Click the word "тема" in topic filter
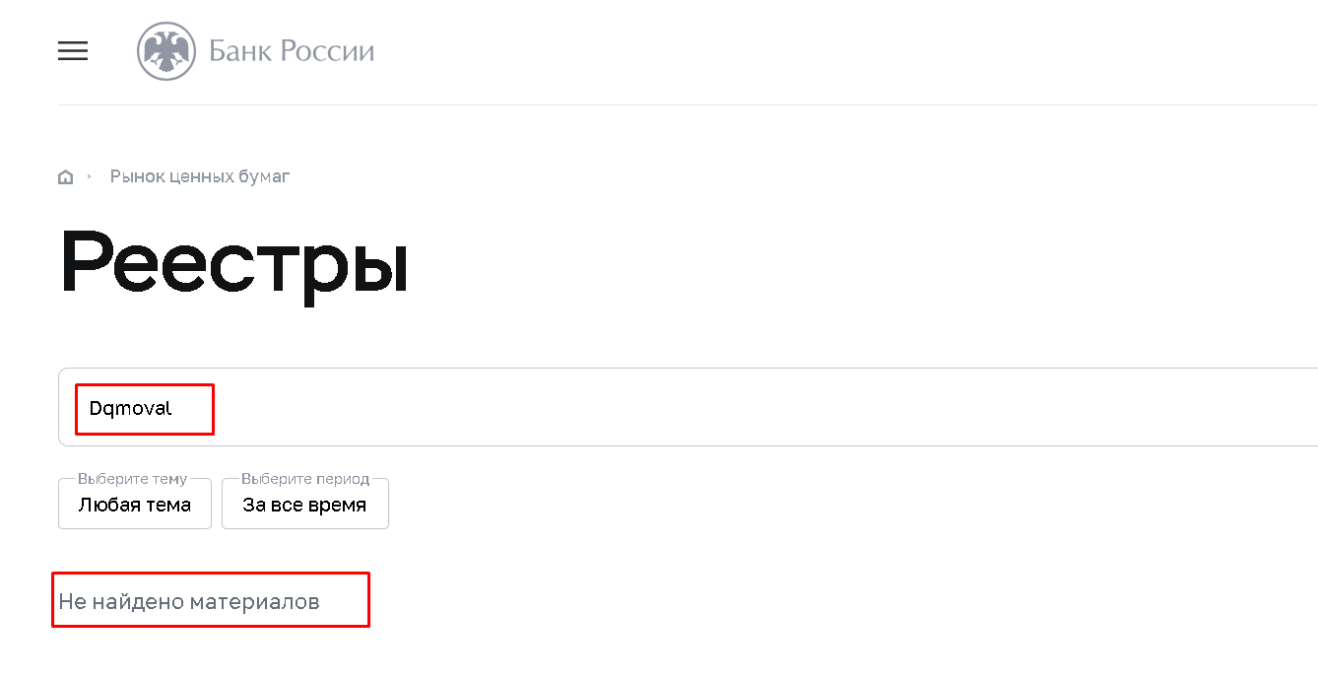The width and height of the screenshot is (1318, 679). pyautogui.click(x=167, y=505)
